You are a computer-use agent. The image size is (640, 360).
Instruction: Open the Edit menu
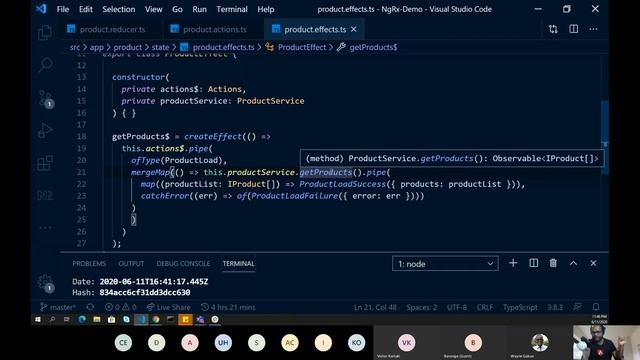click(x=86, y=9)
